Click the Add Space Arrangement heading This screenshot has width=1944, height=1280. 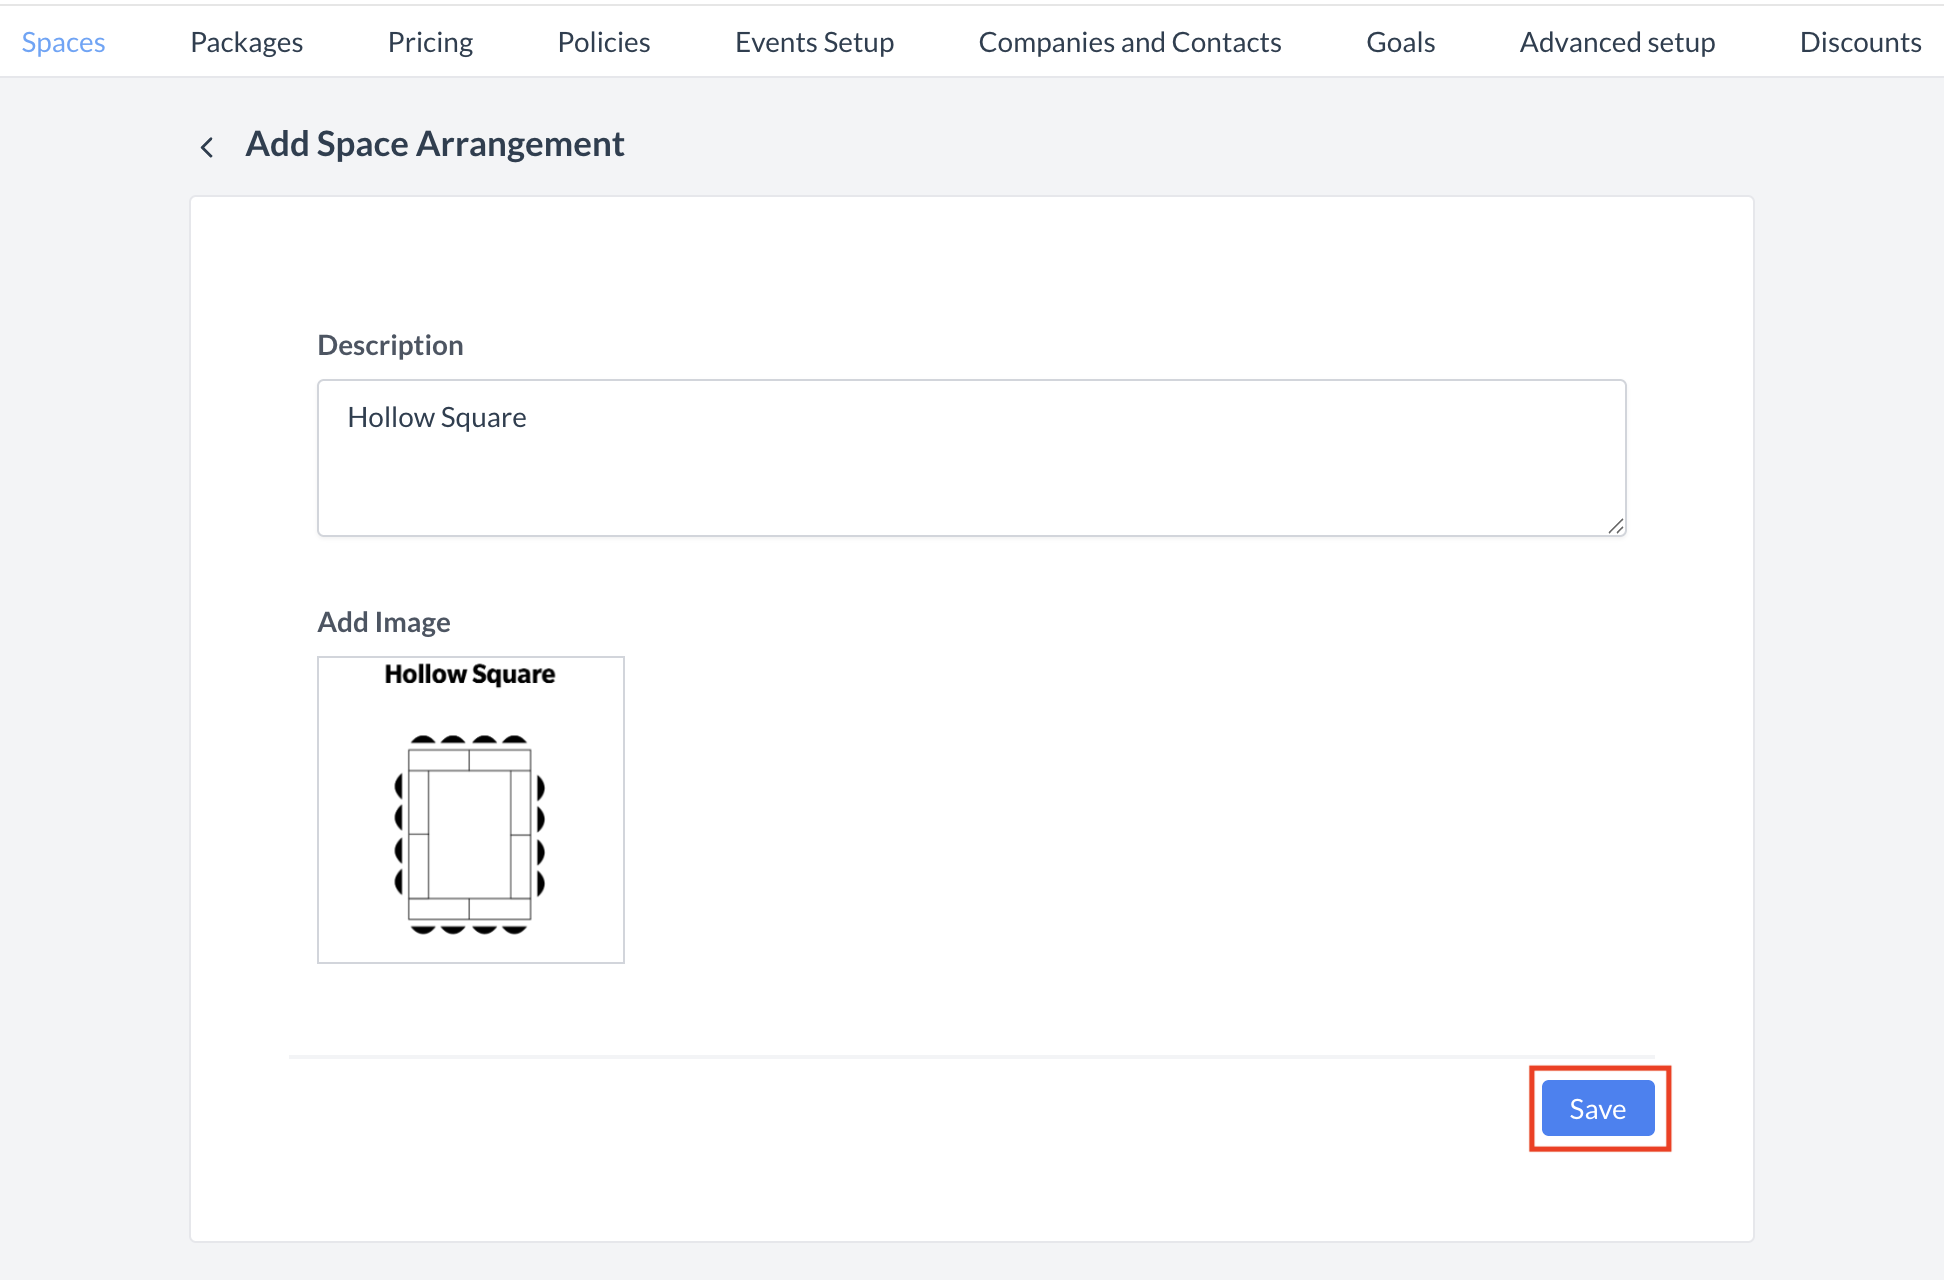(x=435, y=143)
